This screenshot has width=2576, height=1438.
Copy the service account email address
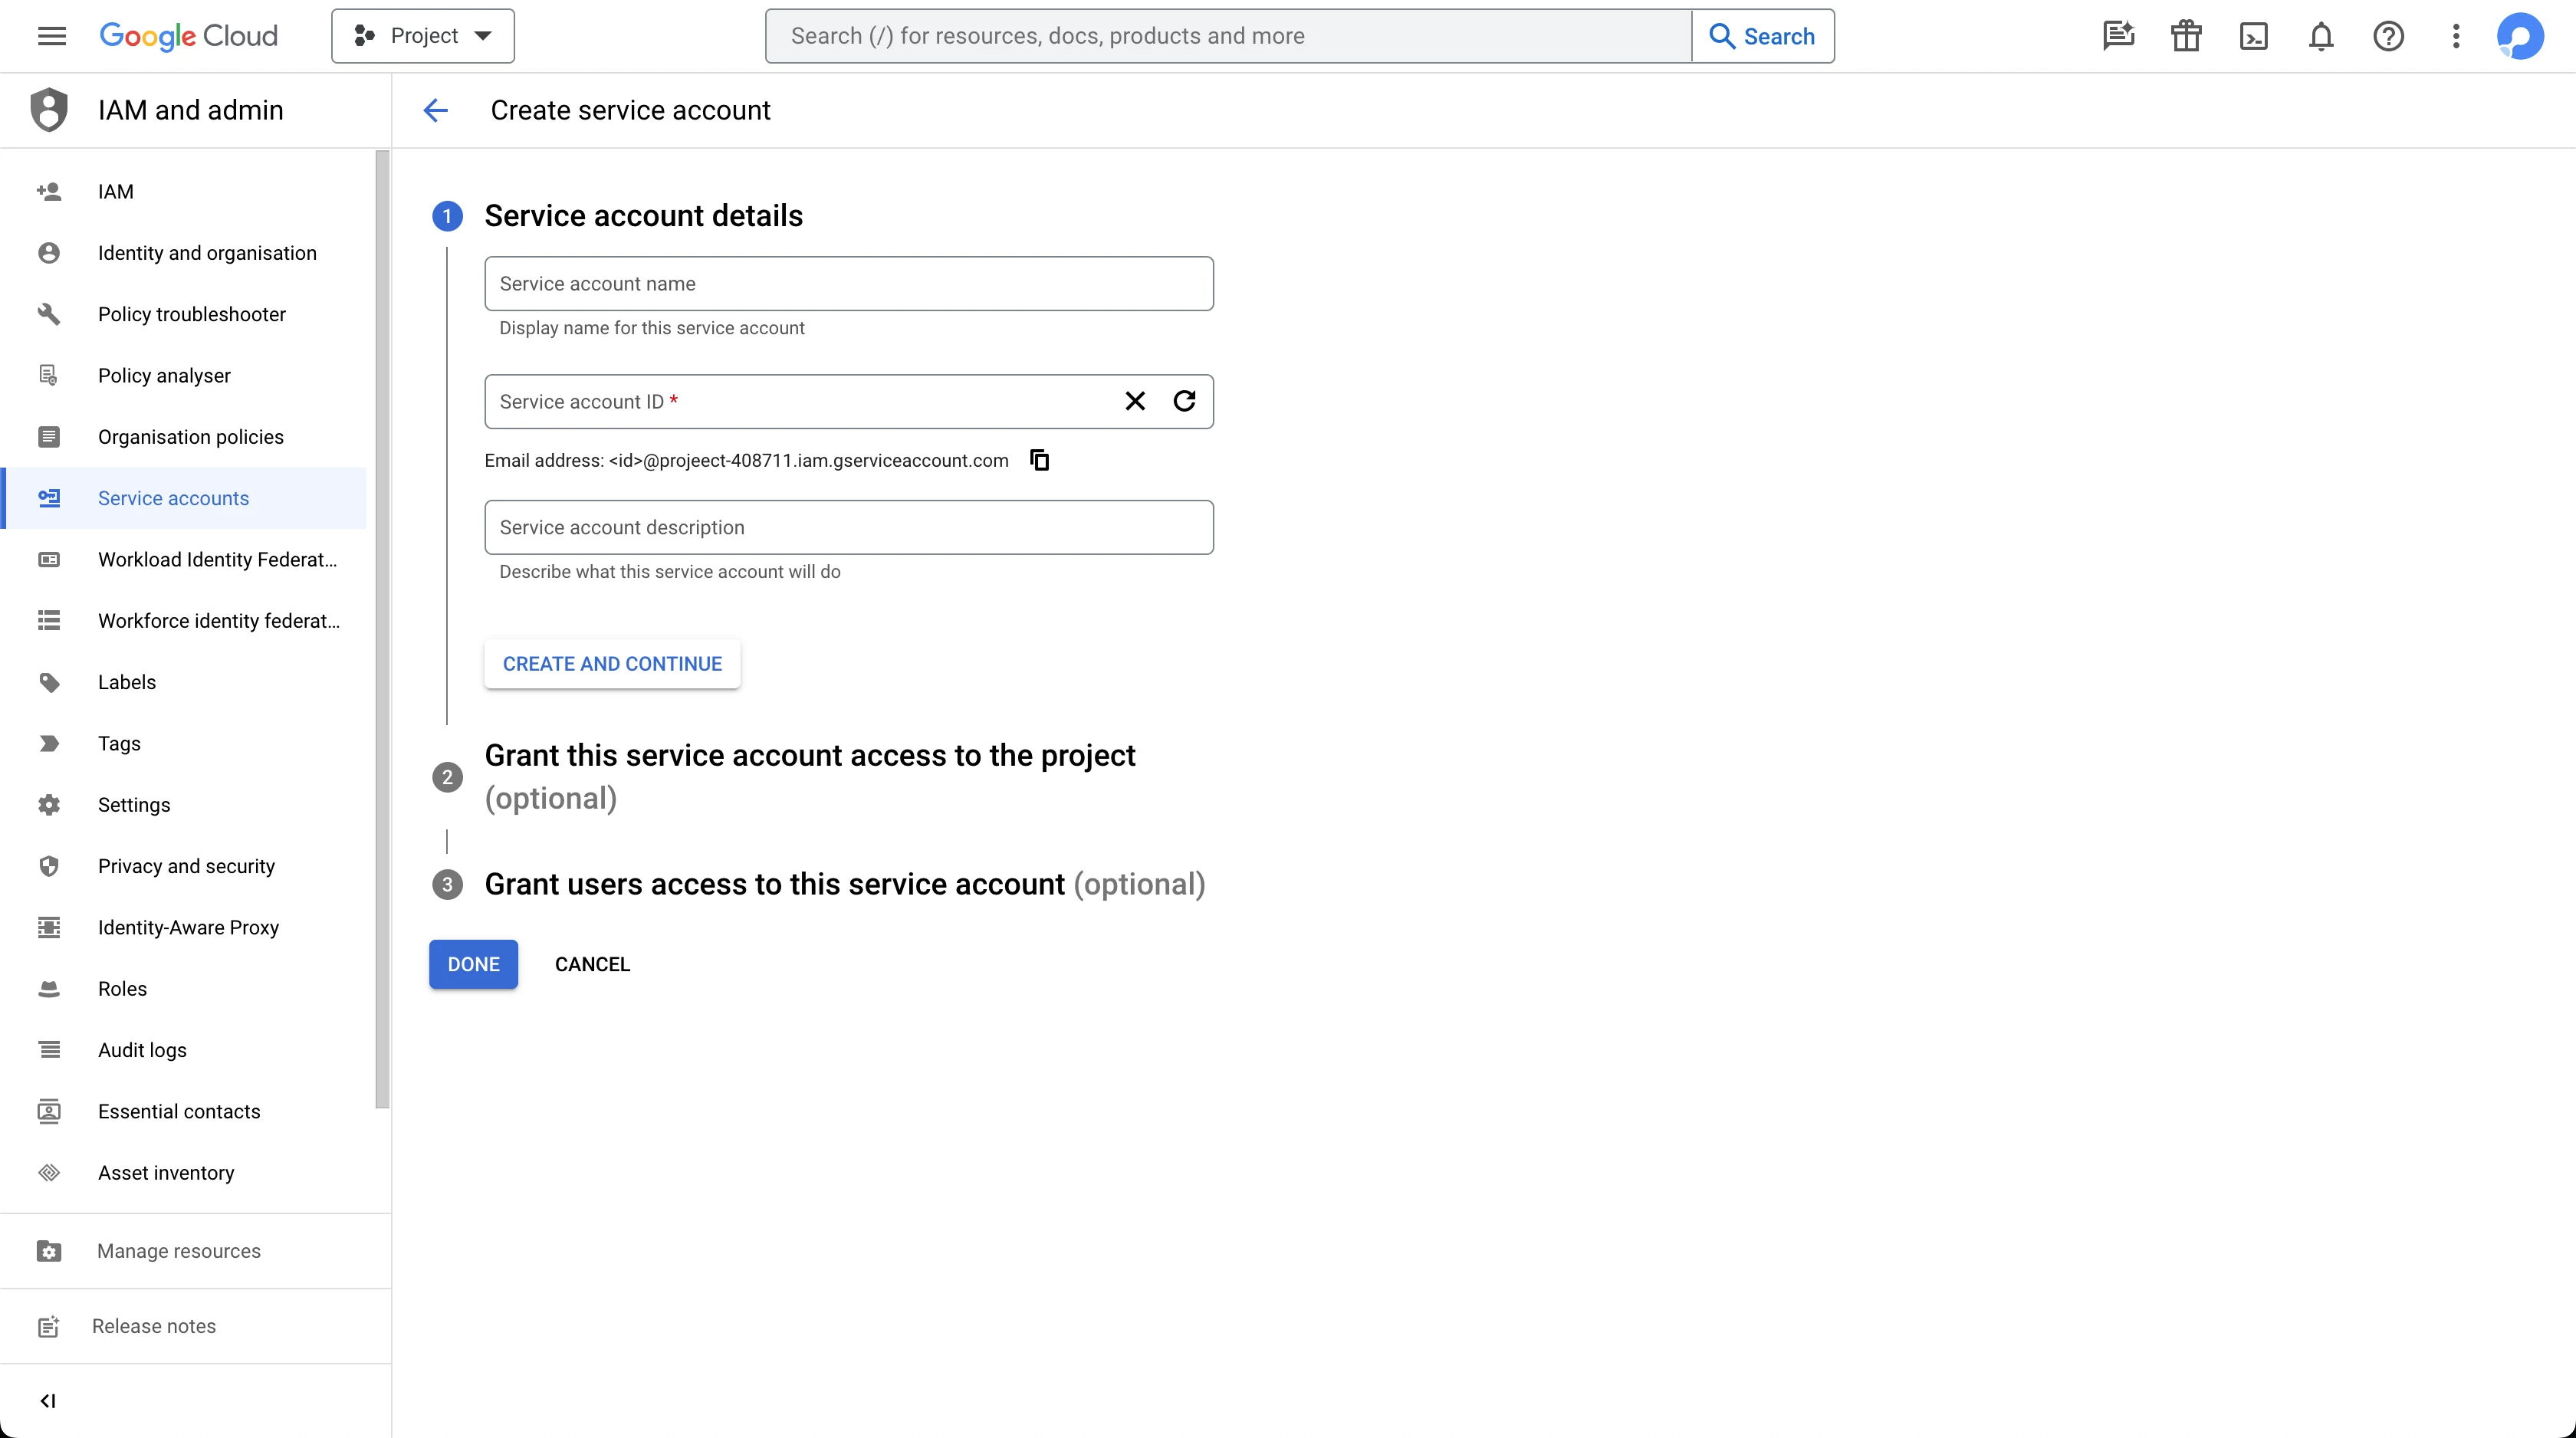coord(1040,460)
